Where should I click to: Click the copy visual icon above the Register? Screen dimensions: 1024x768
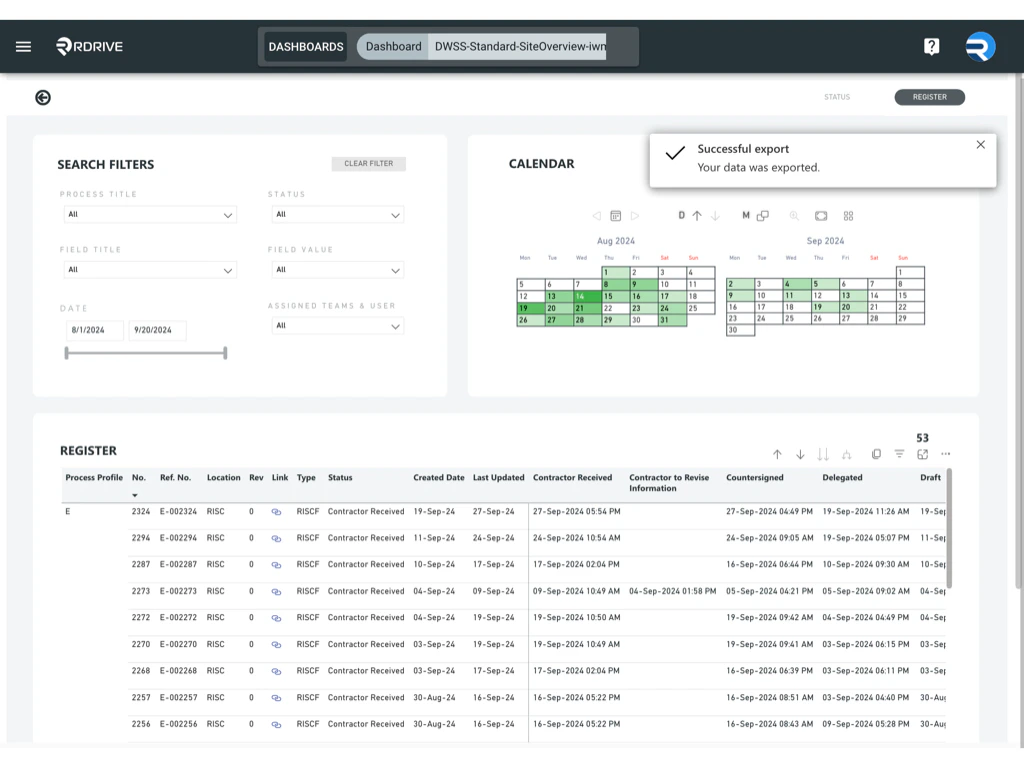click(877, 453)
